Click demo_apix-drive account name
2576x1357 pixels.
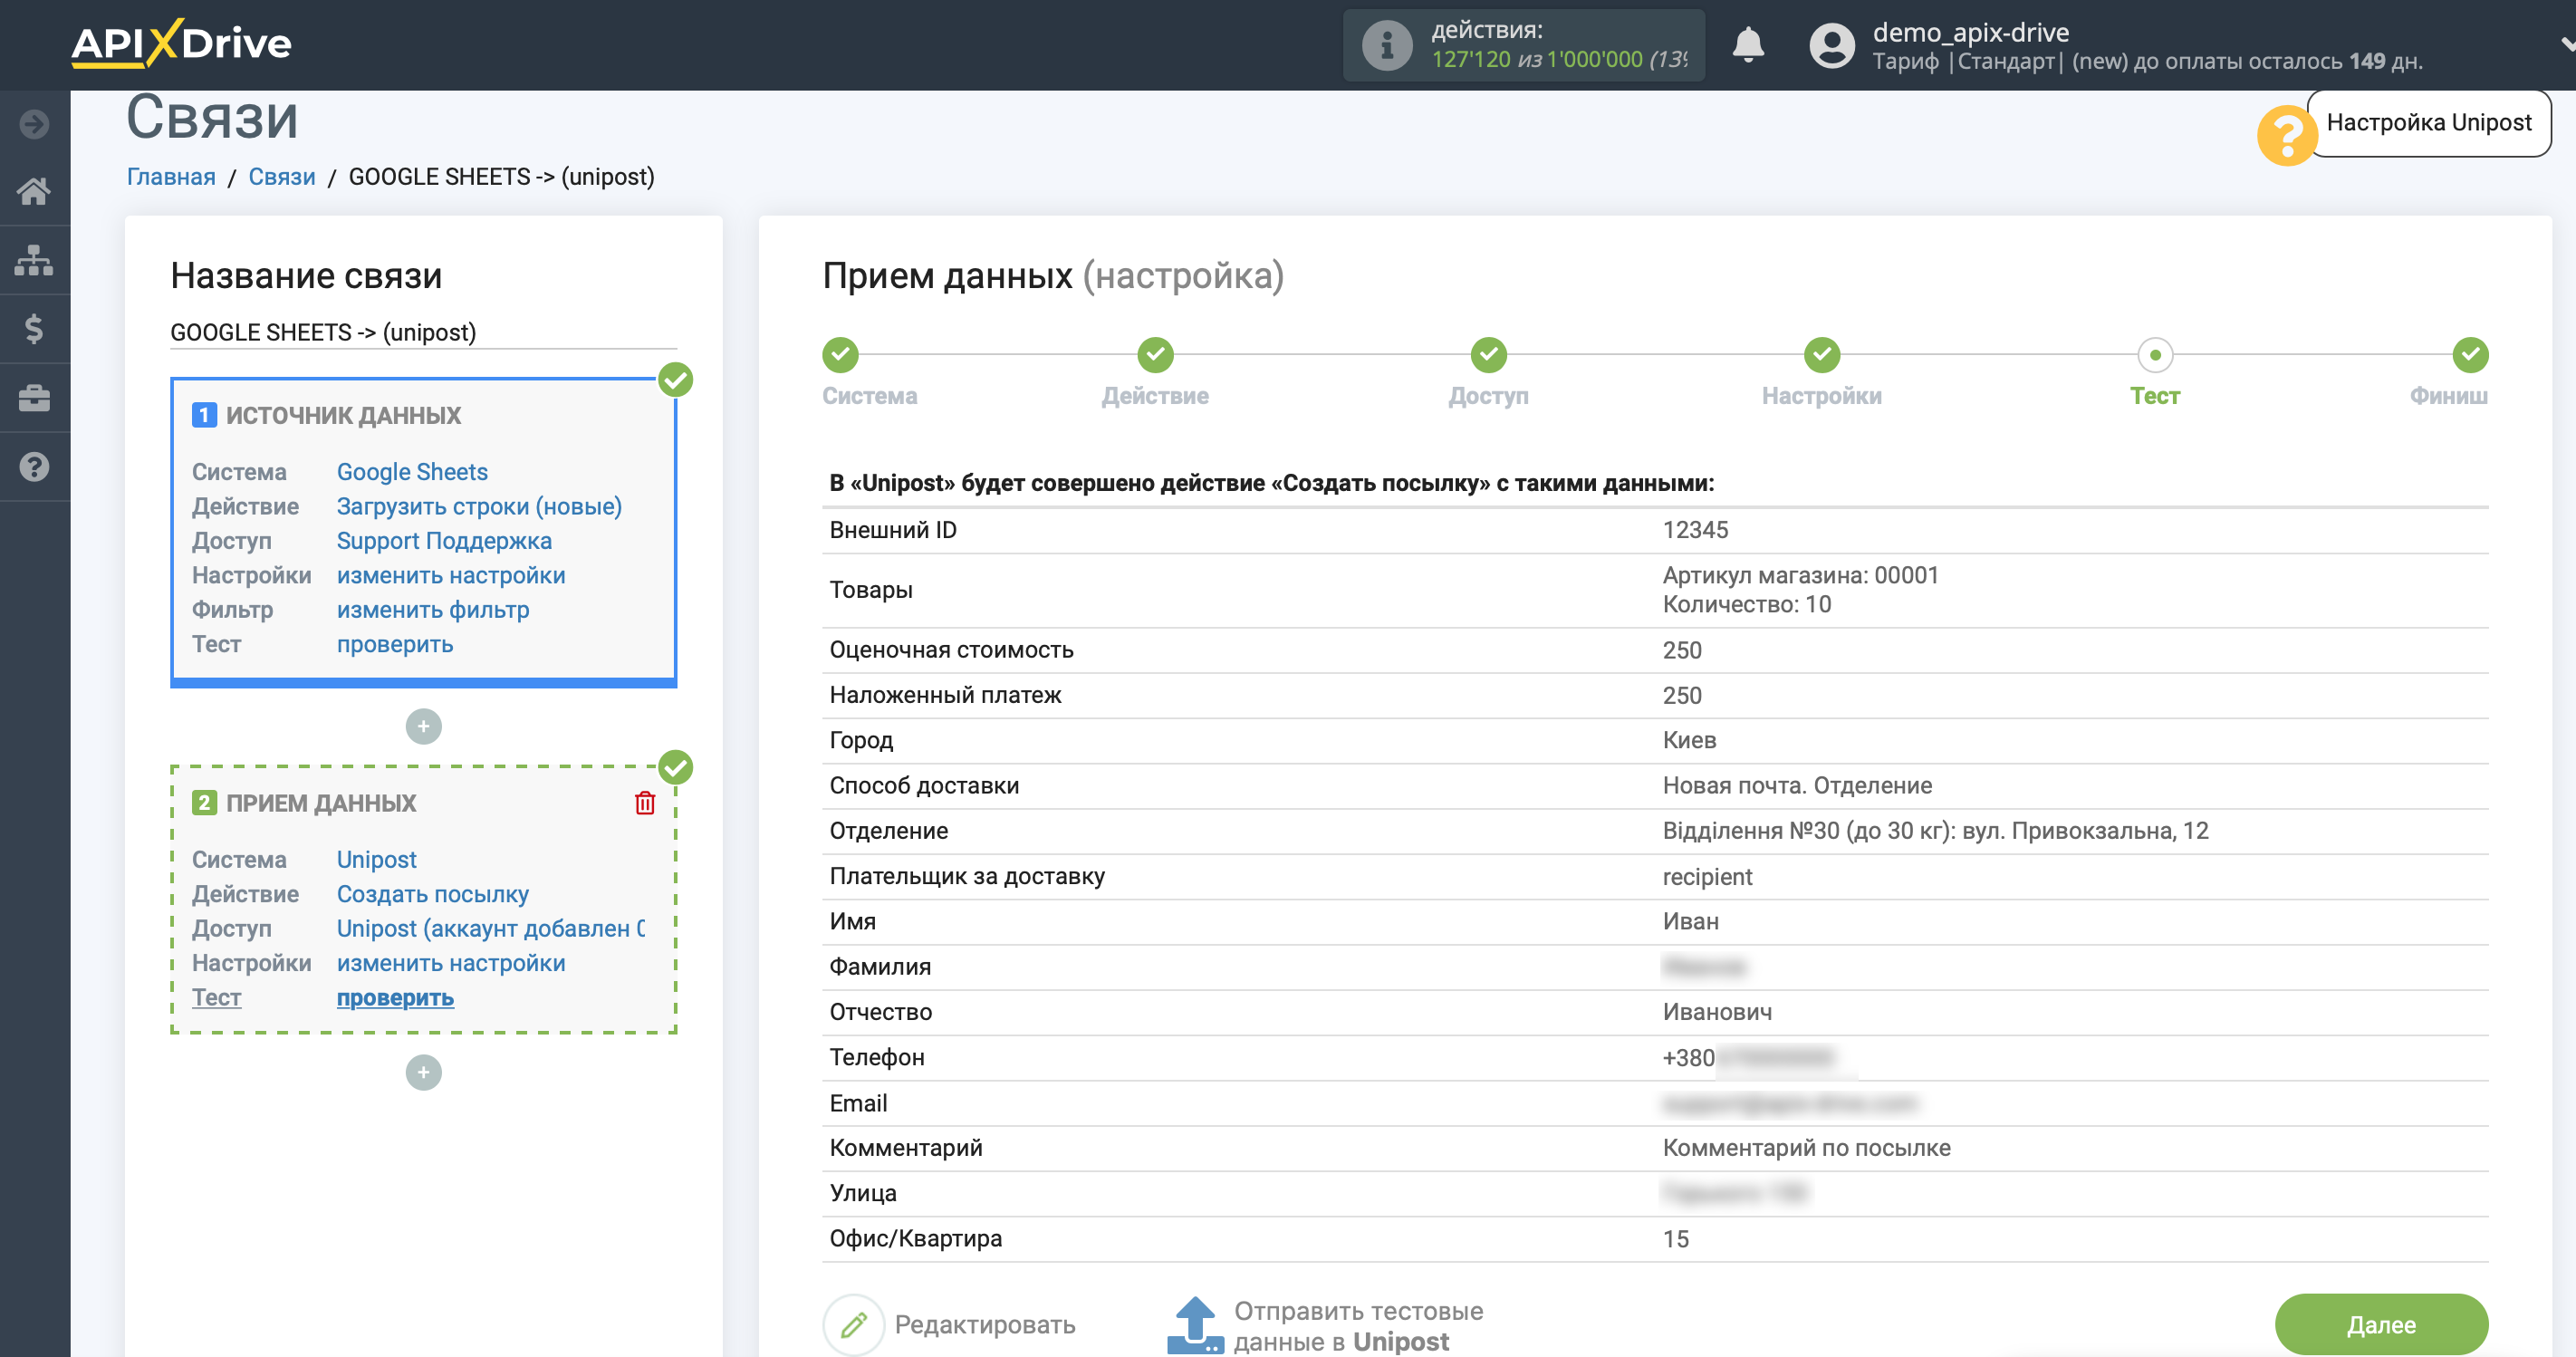pos(1971,32)
